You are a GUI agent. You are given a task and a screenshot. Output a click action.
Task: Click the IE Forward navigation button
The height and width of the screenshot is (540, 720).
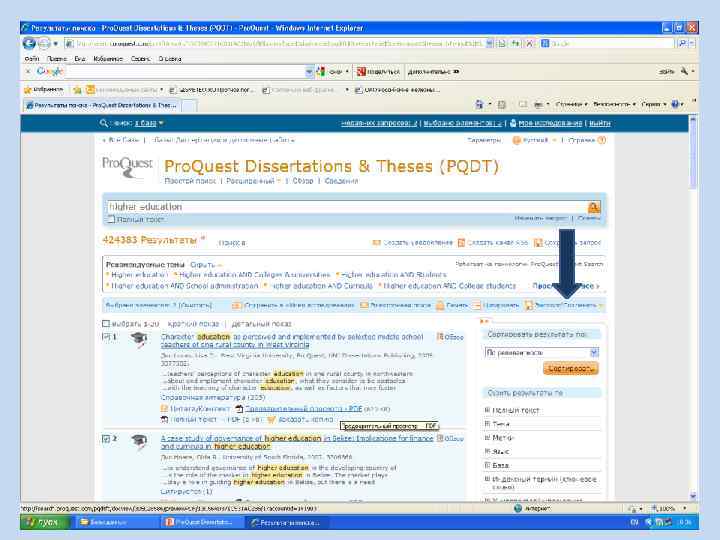[x=44, y=44]
